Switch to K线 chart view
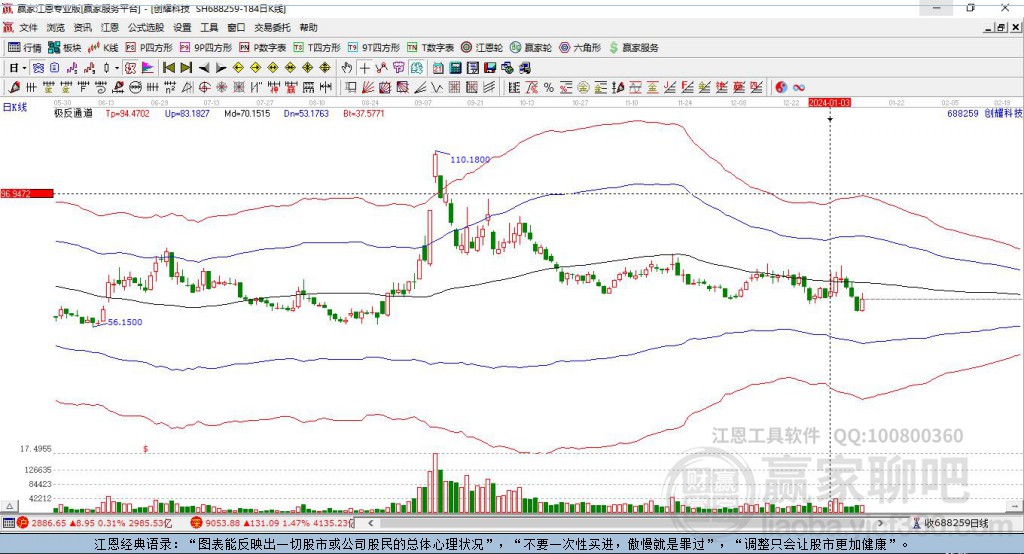 [103, 48]
